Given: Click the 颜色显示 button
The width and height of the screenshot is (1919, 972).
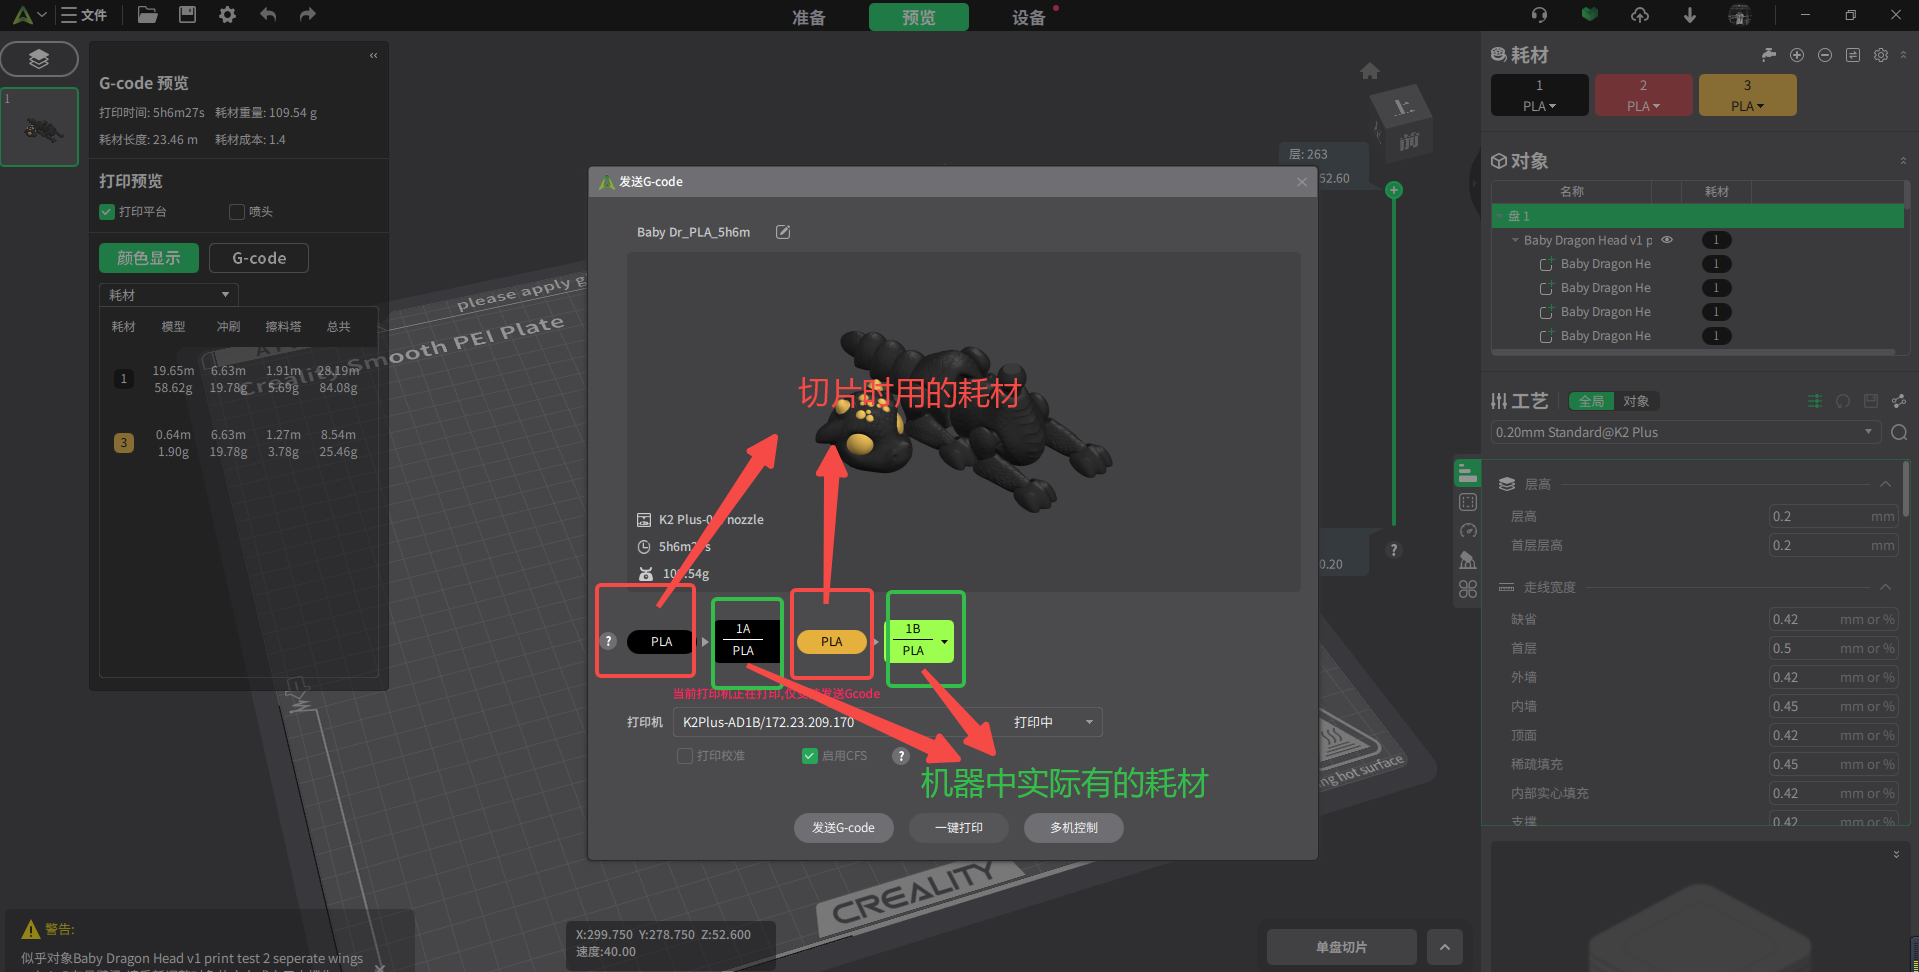Looking at the screenshot, I should point(149,258).
